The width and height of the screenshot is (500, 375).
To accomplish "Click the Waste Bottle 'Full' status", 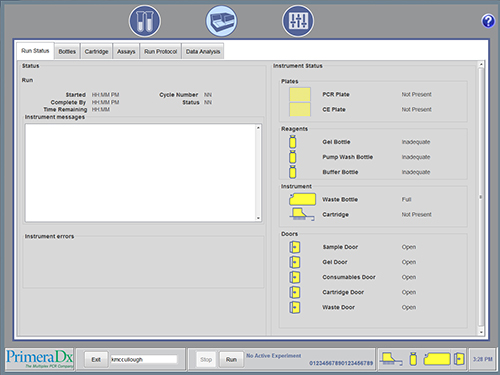I will click(x=406, y=199).
